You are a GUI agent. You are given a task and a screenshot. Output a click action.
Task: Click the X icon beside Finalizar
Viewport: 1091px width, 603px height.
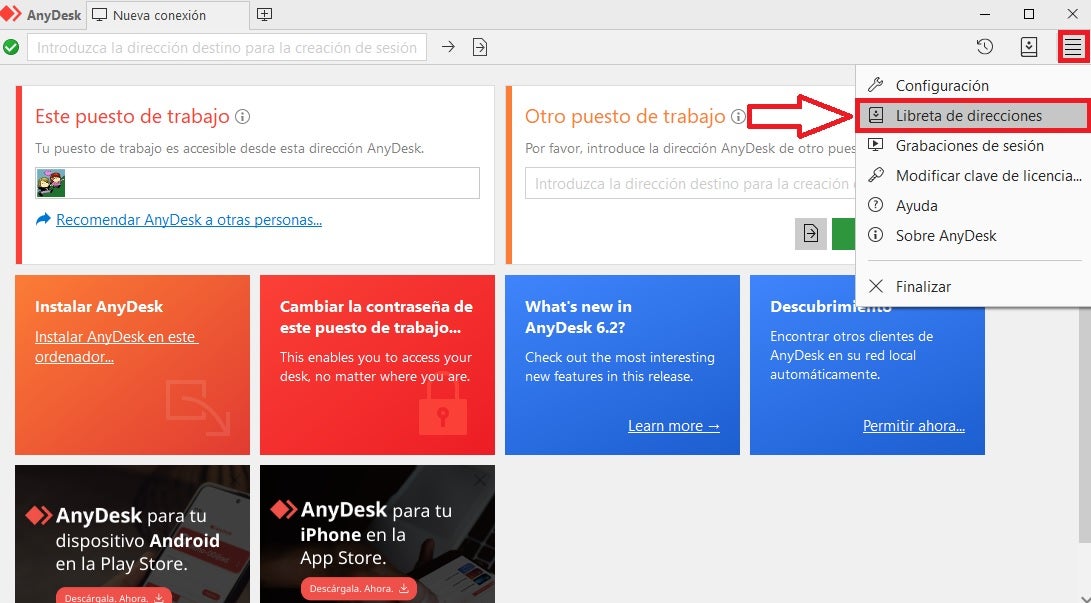point(876,286)
